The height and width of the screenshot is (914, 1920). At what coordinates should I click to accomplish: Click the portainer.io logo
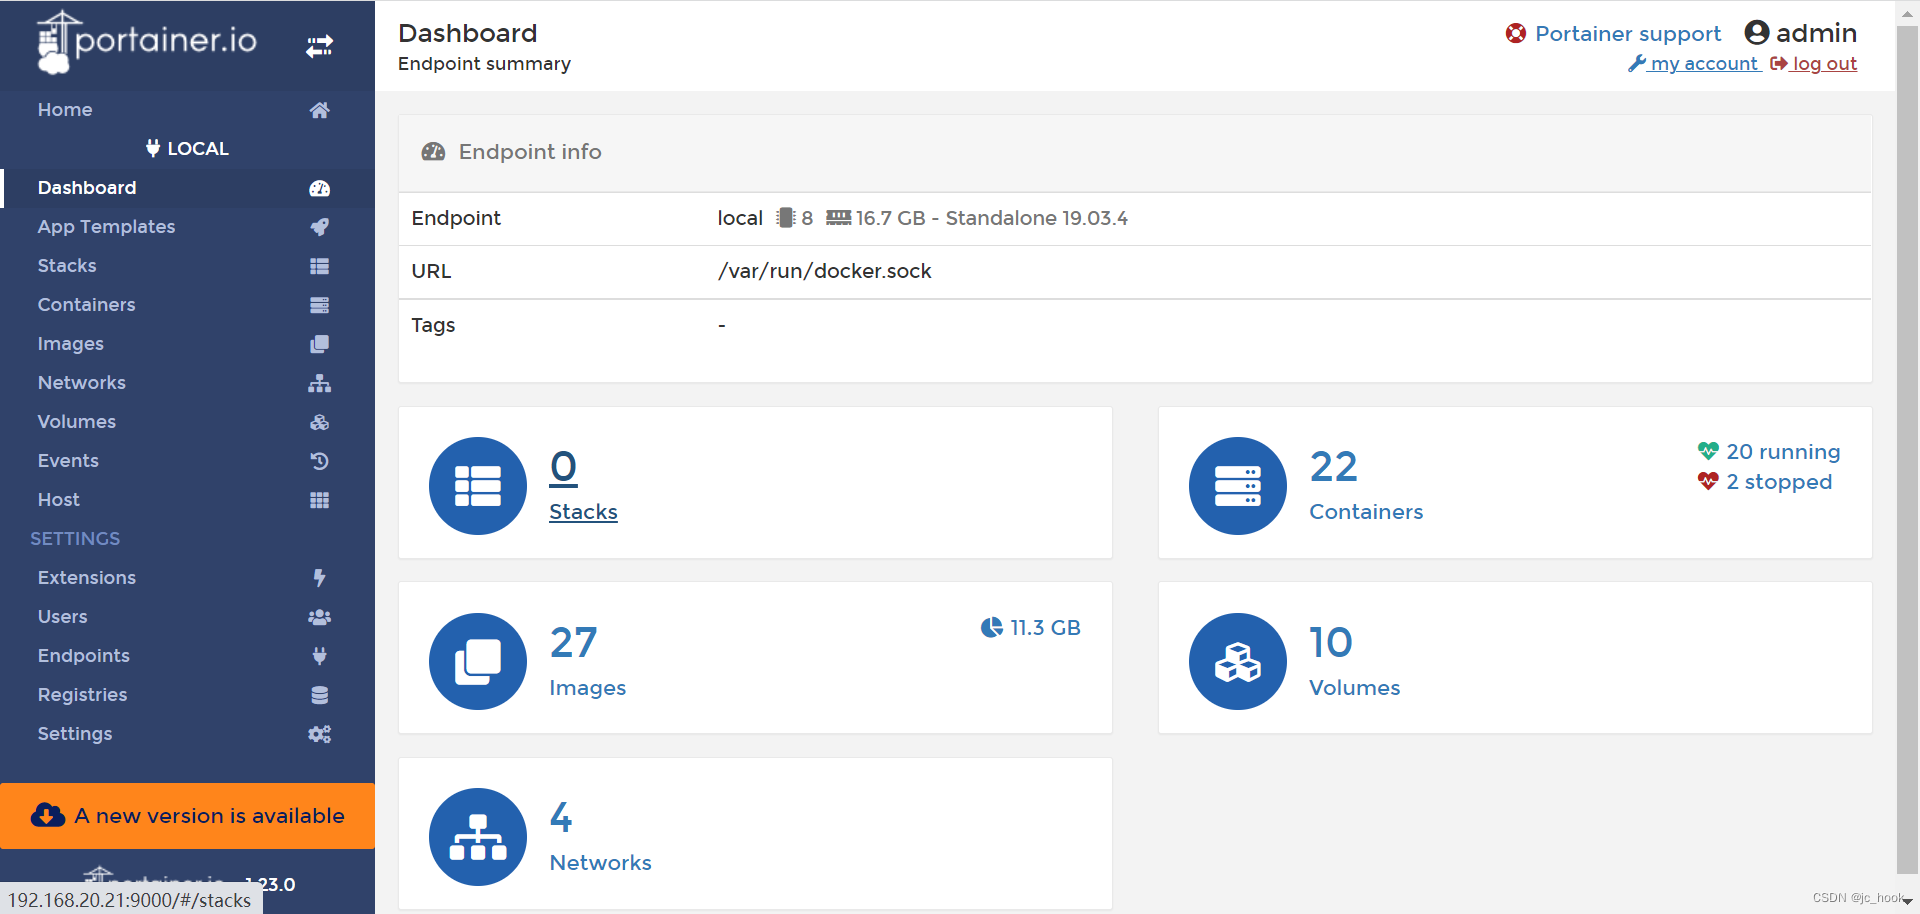(x=147, y=42)
